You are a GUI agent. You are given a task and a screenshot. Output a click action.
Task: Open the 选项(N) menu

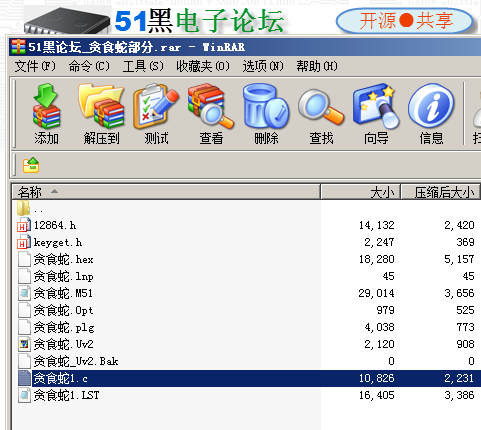pos(263,66)
